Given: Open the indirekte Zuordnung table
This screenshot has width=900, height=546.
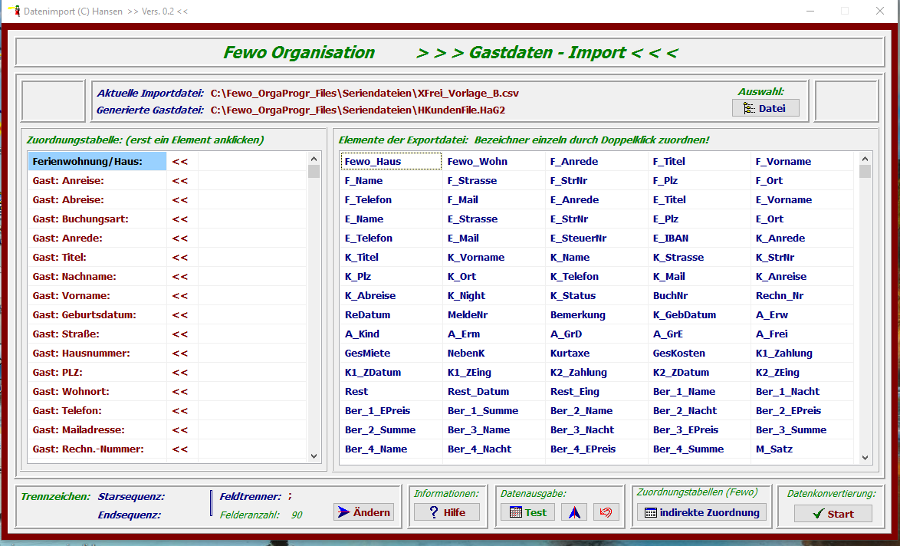Looking at the screenshot, I should tap(702, 512).
